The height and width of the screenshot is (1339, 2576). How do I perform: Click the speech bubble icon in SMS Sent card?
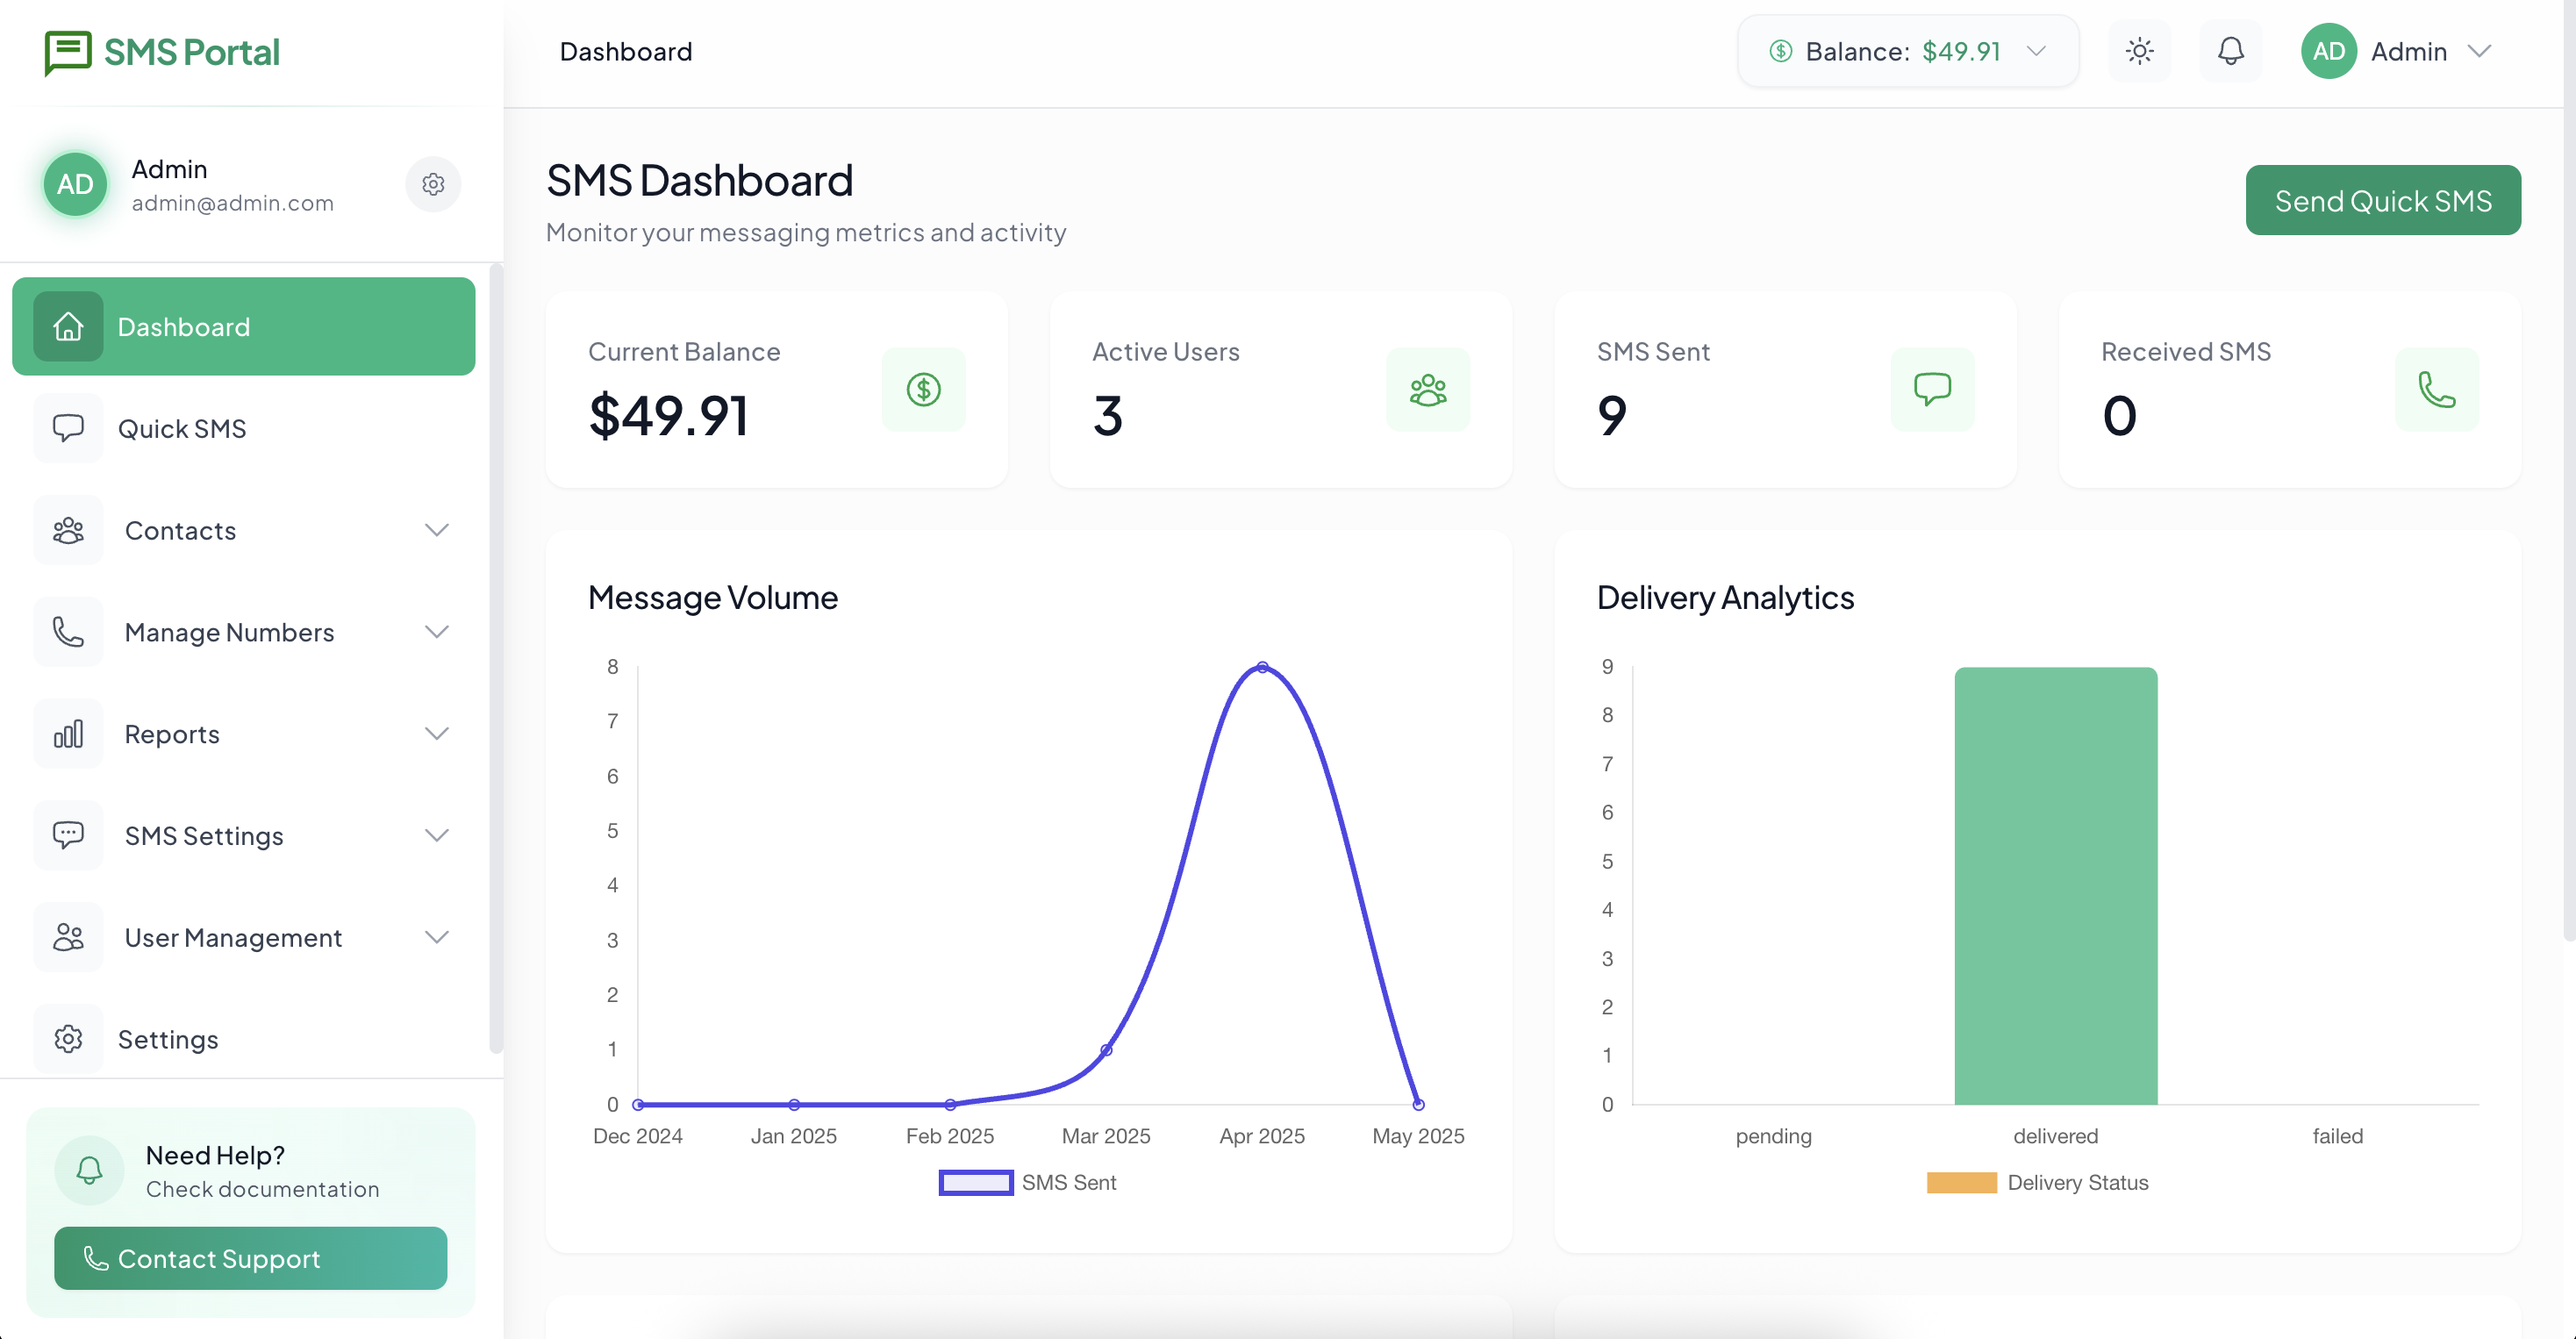(1931, 389)
